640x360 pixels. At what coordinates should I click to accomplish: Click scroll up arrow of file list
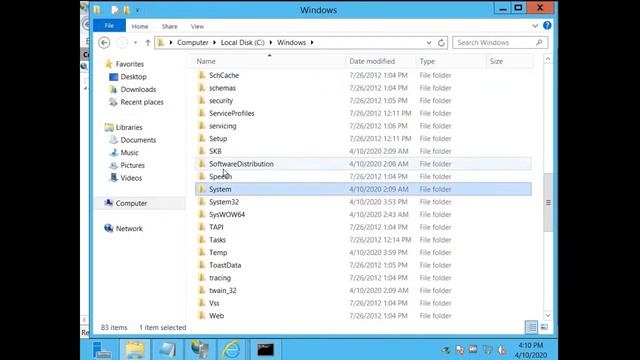coord(548,59)
